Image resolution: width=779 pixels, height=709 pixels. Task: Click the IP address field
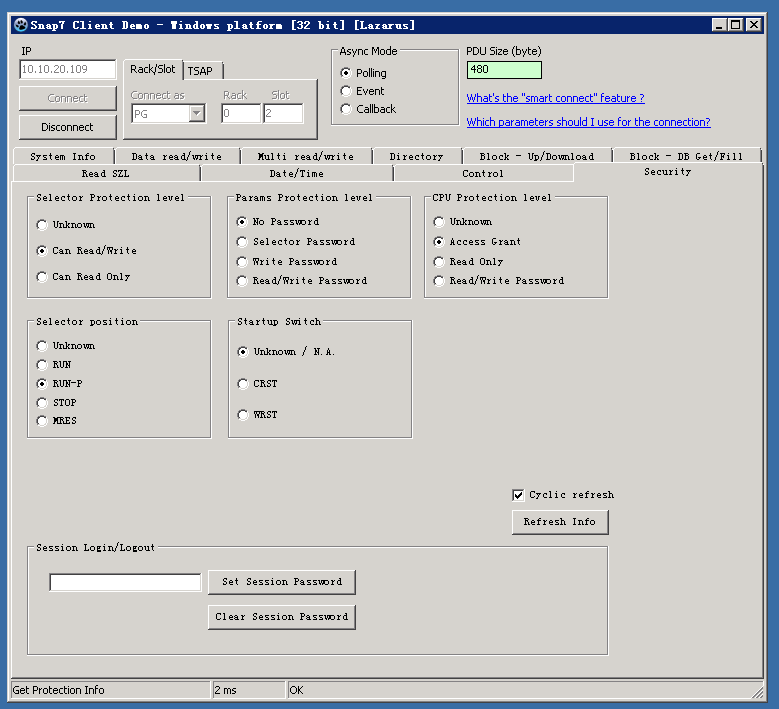pos(68,69)
